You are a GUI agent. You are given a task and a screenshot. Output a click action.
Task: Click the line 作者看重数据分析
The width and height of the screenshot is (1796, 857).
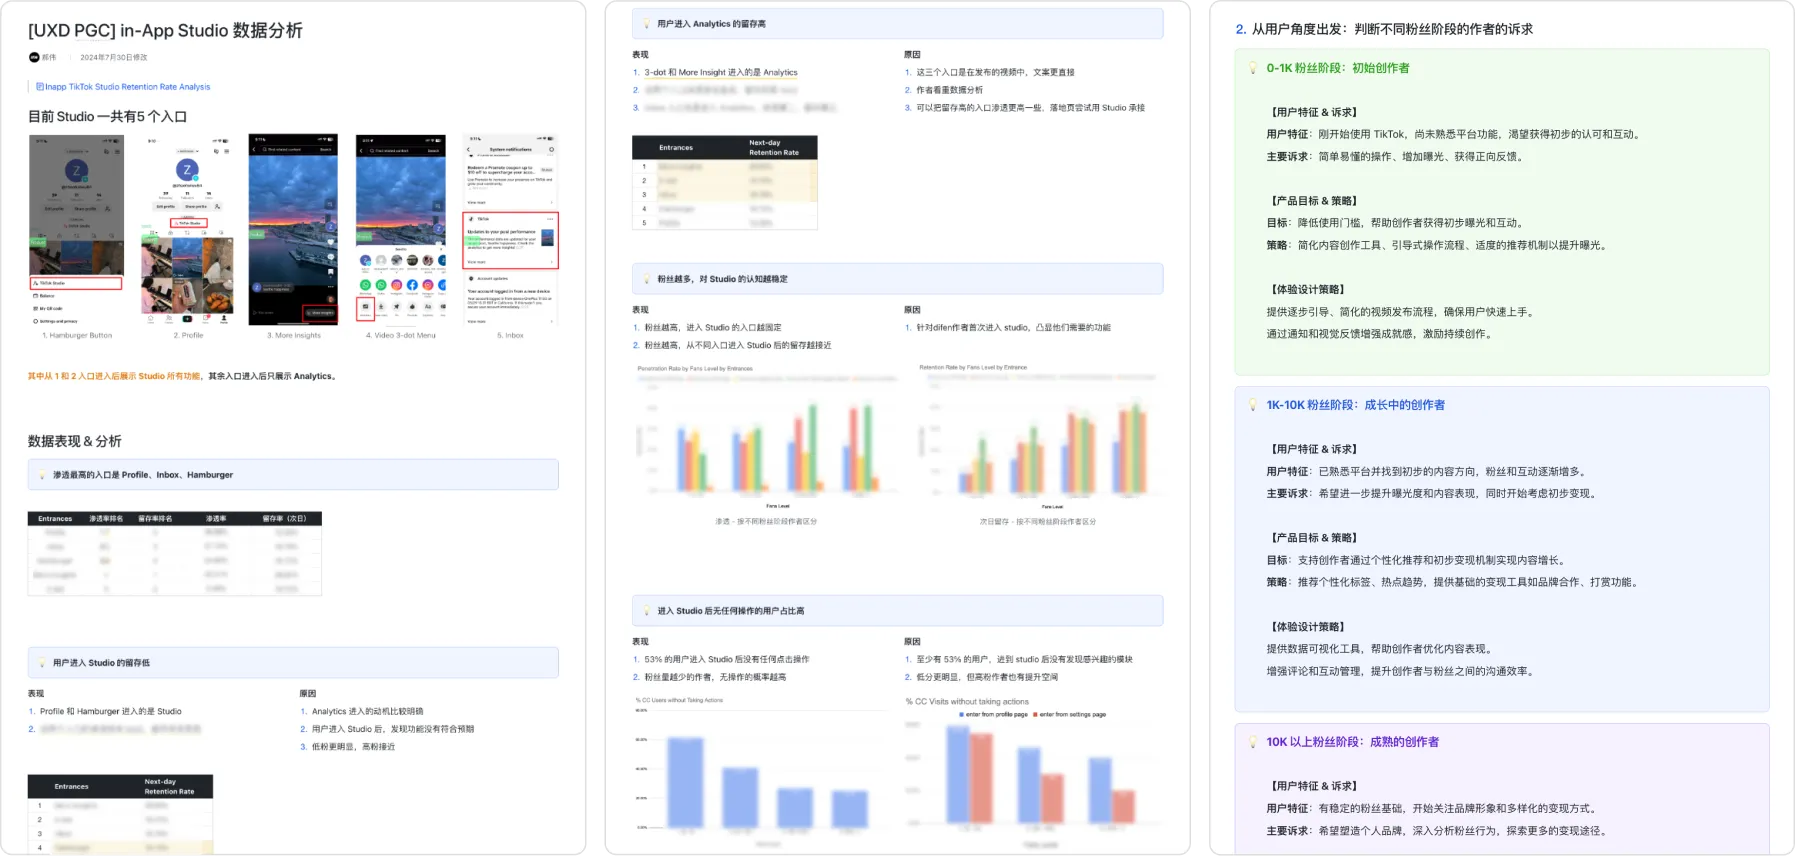point(949,90)
